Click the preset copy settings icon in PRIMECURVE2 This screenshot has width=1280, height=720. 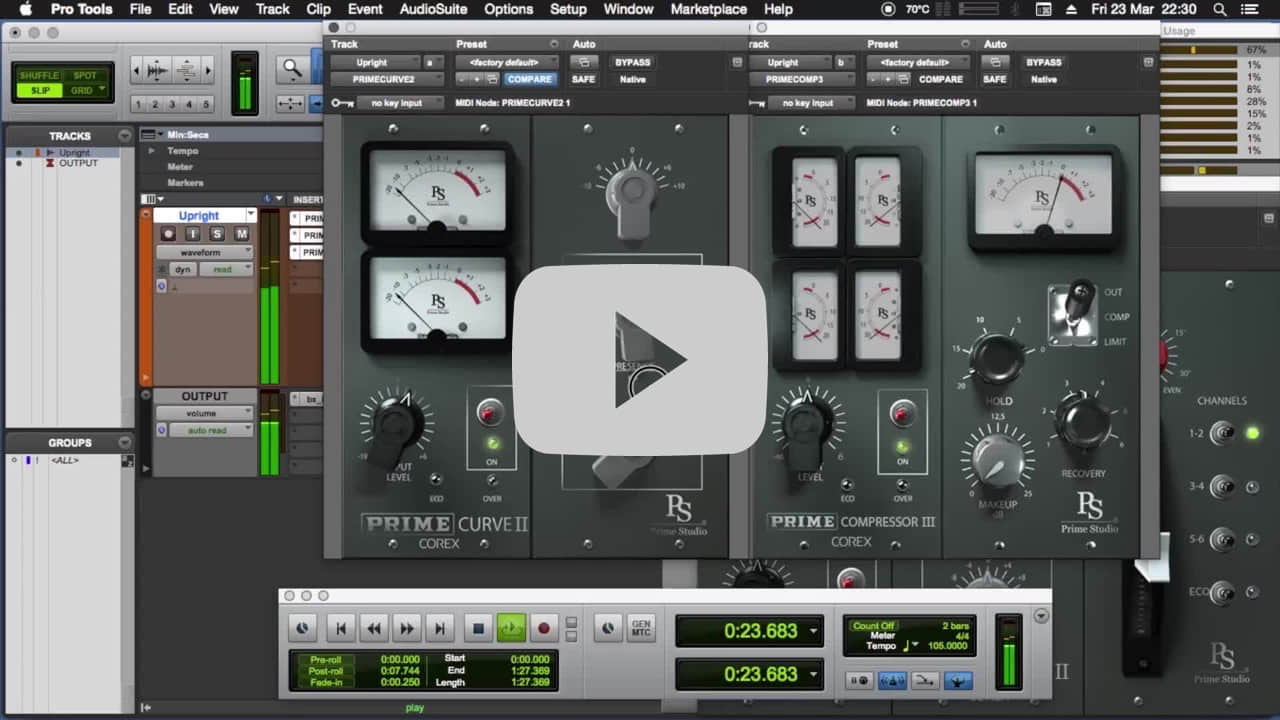click(491, 79)
